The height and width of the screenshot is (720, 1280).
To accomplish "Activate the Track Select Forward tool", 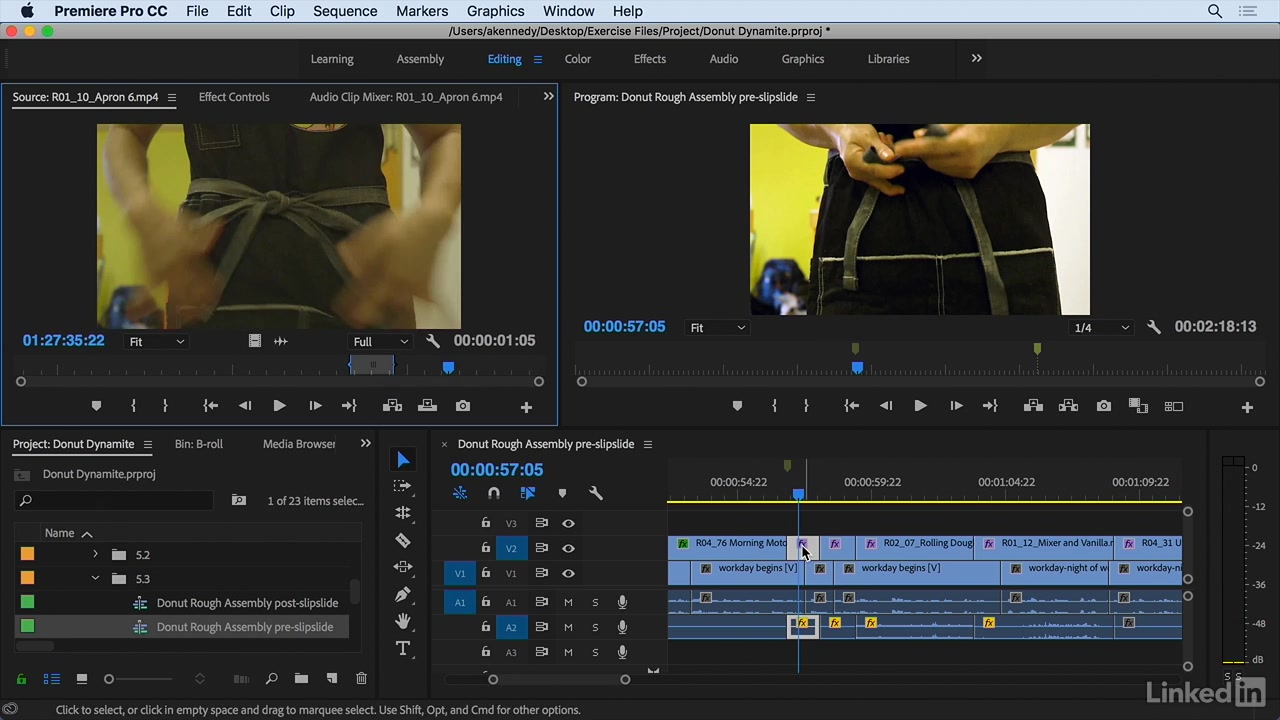I will coord(403,486).
